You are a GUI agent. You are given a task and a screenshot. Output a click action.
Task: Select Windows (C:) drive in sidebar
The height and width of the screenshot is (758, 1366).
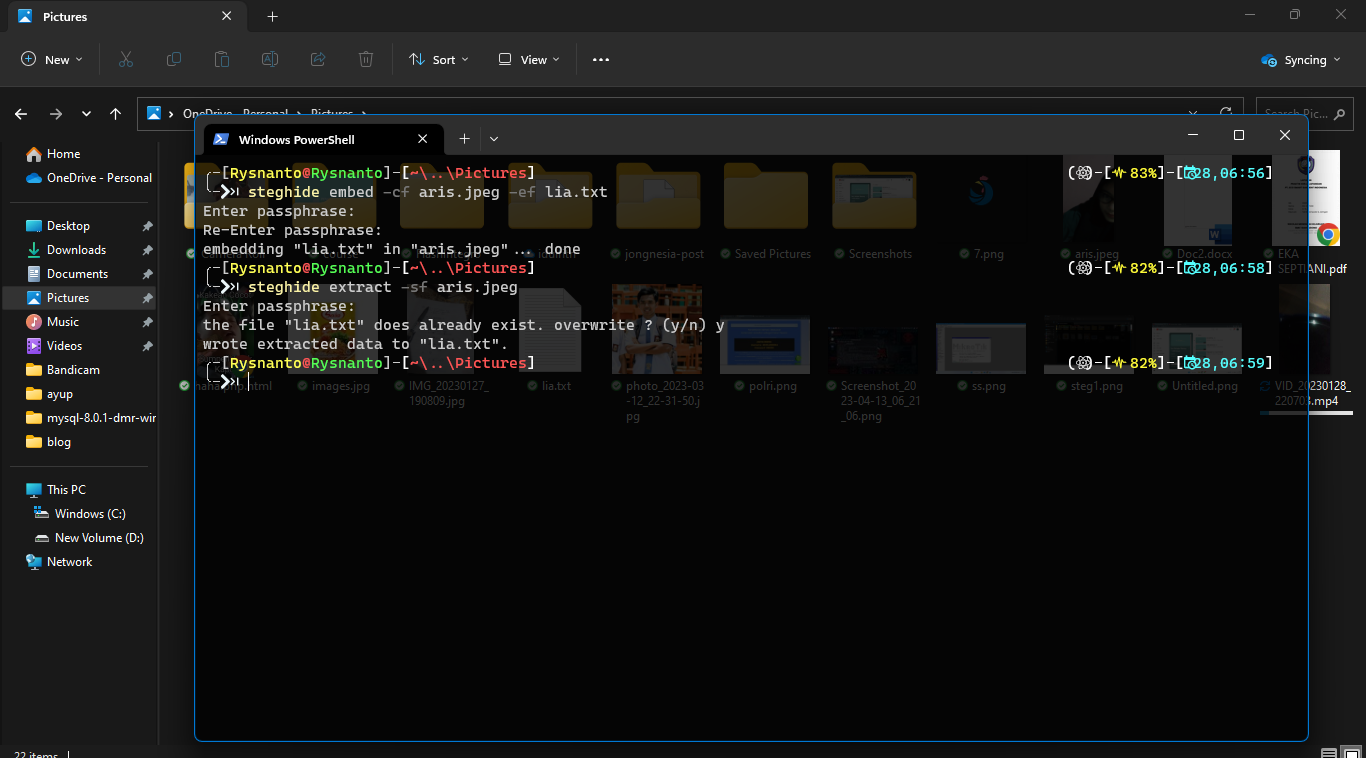click(x=90, y=514)
